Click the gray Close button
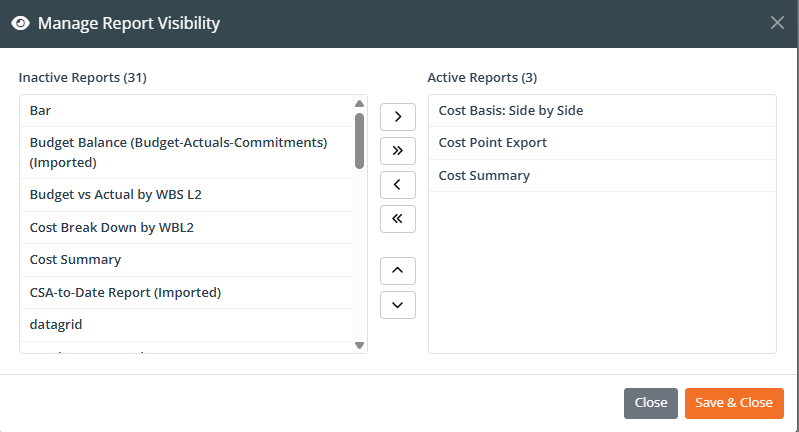This screenshot has height=432, width=799. click(x=651, y=403)
